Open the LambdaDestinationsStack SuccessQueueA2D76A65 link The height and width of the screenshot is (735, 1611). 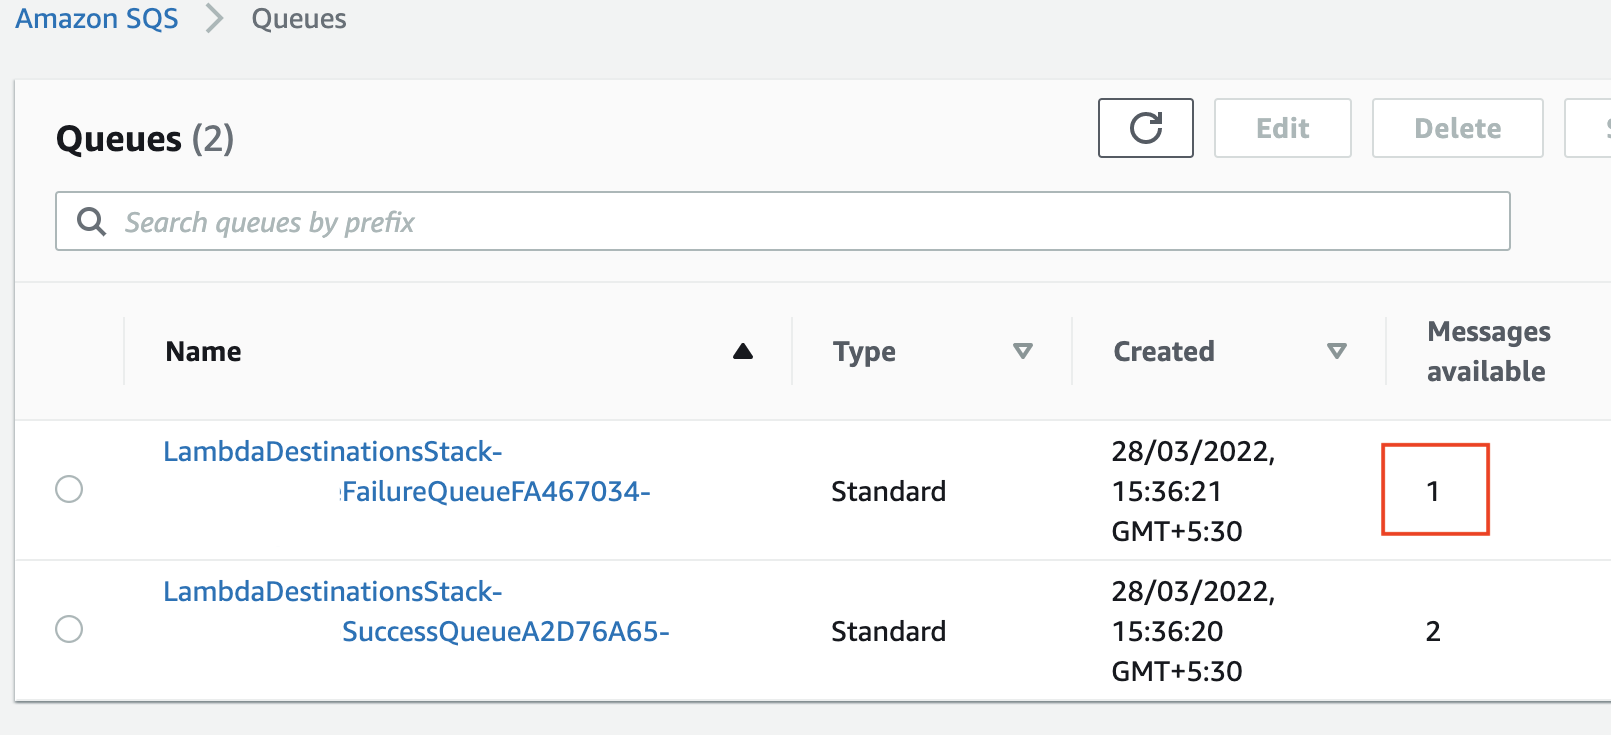(416, 611)
